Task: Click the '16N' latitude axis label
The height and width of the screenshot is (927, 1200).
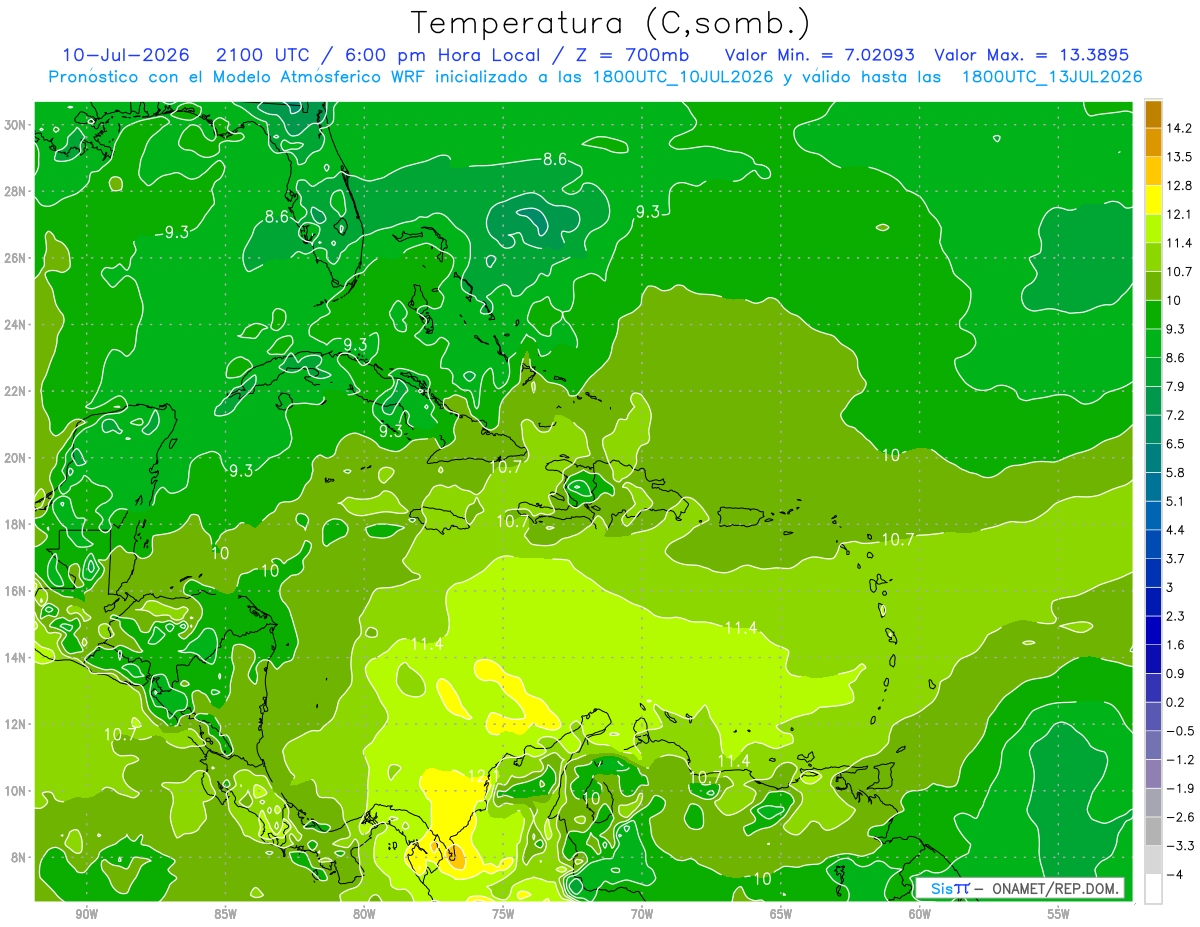Action: (x=17, y=591)
